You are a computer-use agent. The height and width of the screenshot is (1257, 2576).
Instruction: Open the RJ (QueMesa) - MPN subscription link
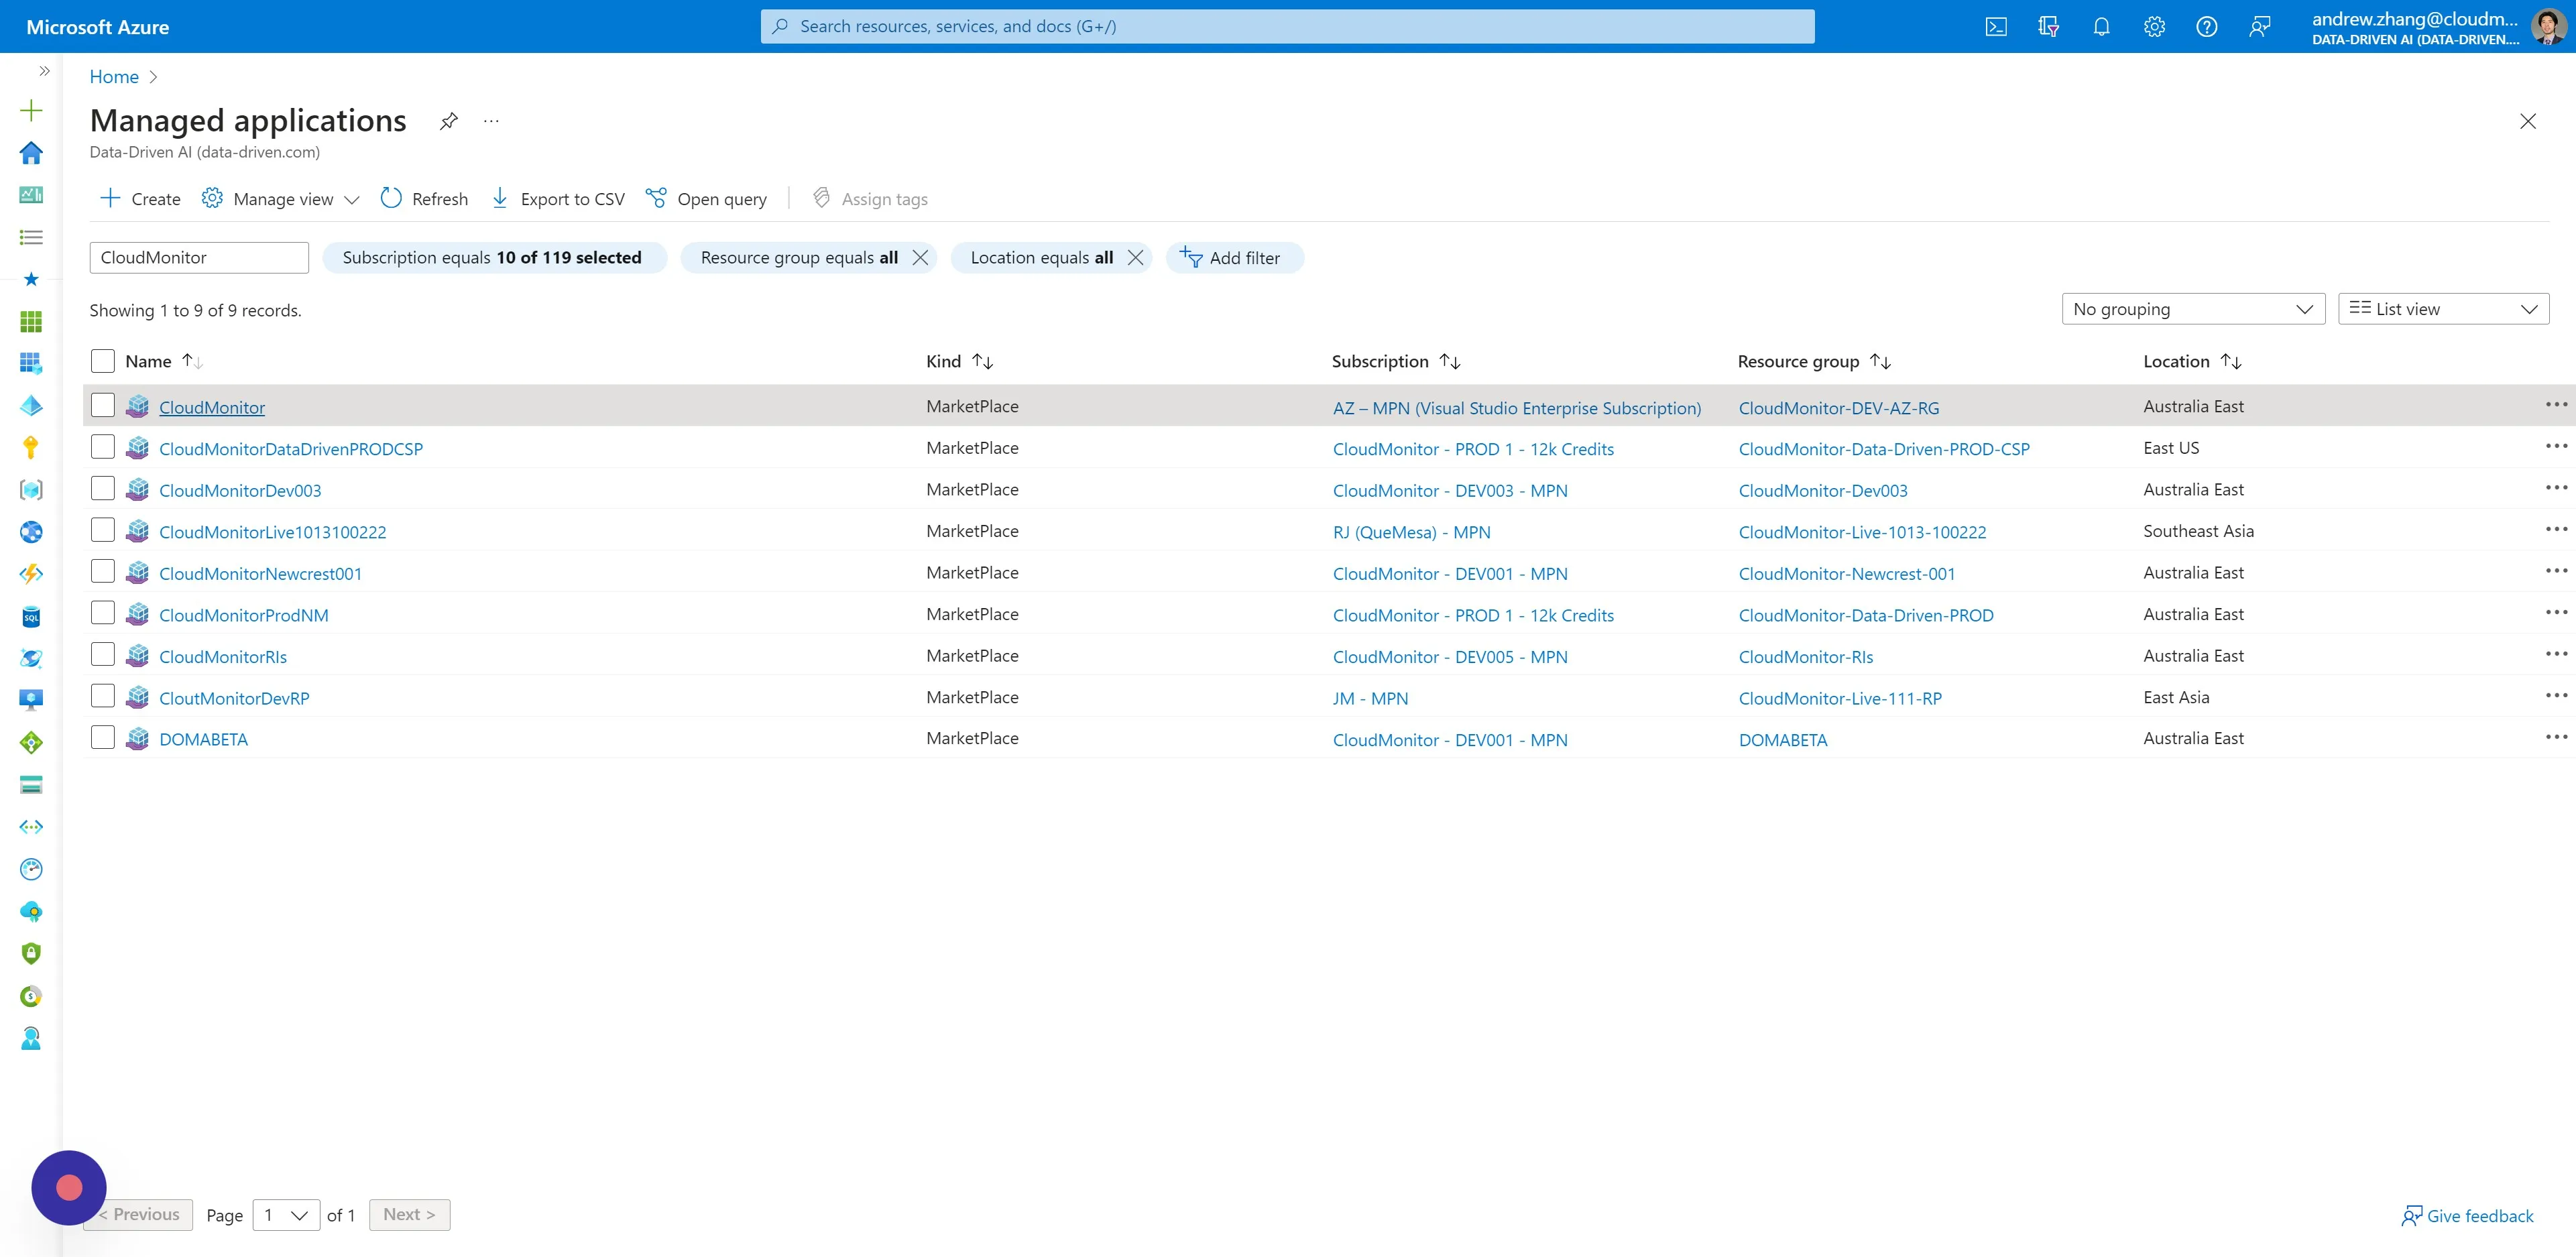coord(1411,532)
